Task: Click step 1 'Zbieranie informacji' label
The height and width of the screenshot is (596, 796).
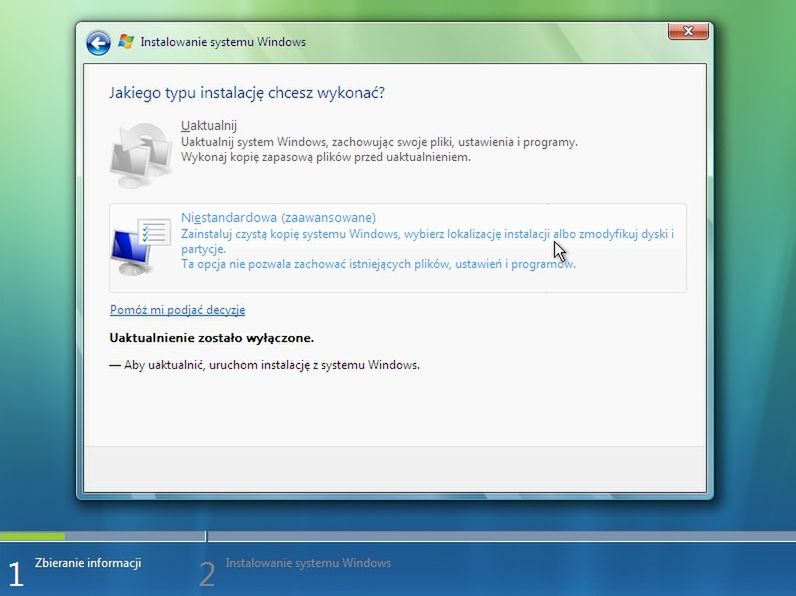Action: tap(88, 563)
